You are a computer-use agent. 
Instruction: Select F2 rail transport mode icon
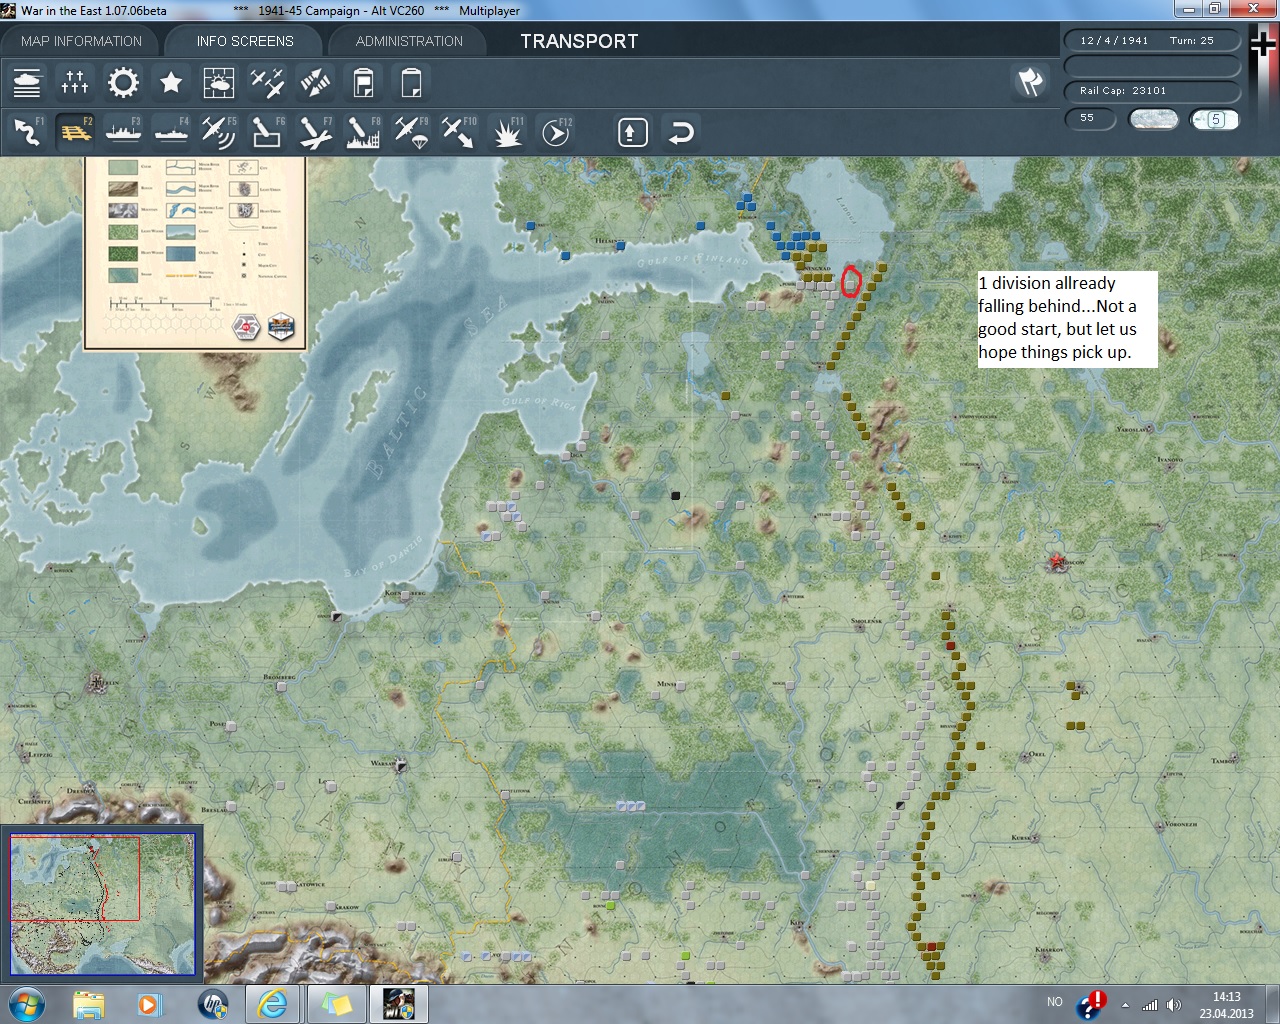coord(75,132)
